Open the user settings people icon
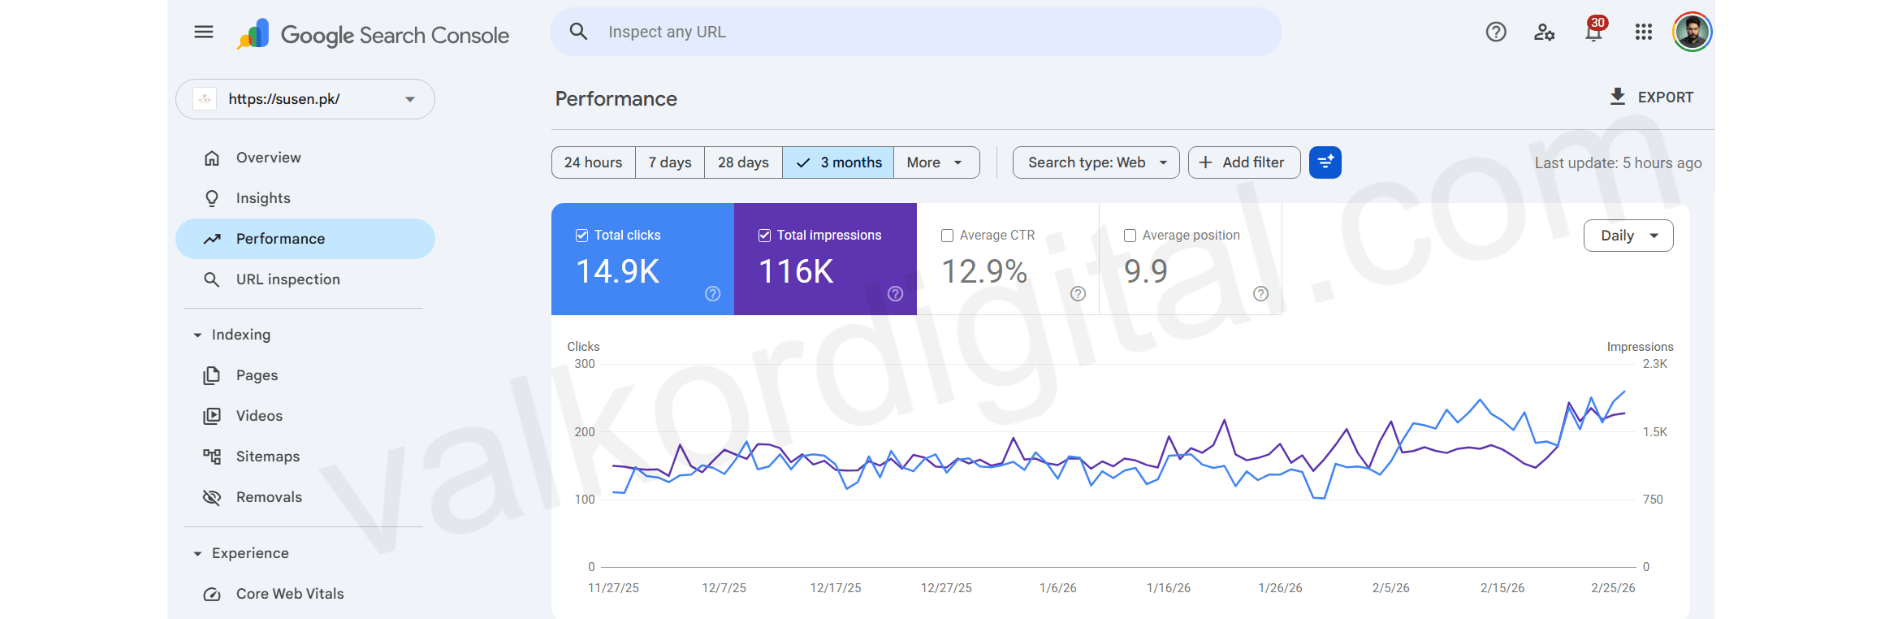 (1544, 32)
